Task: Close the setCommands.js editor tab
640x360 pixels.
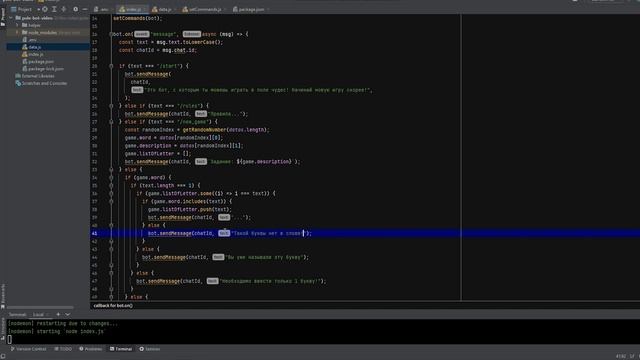Action: click(x=225, y=9)
